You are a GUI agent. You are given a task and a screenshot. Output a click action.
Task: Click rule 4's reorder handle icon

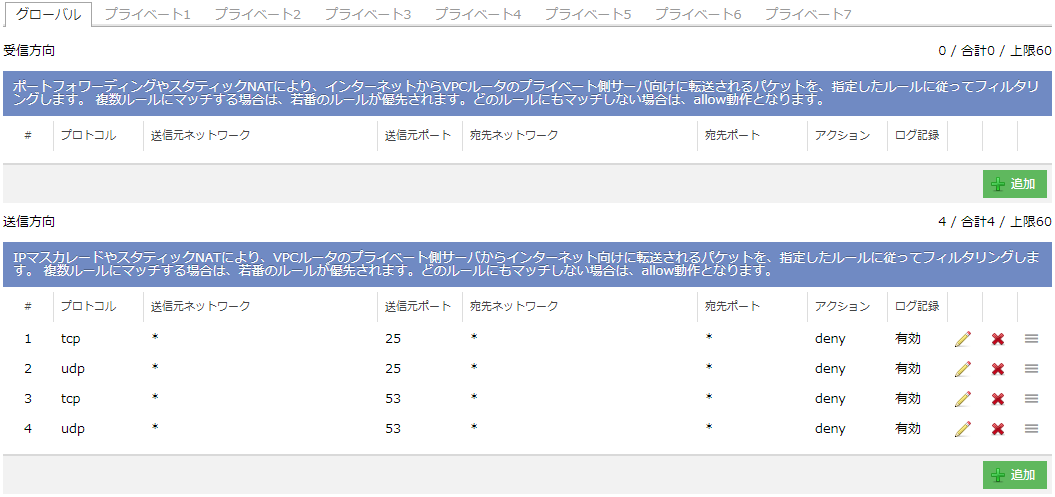coord(1032,429)
